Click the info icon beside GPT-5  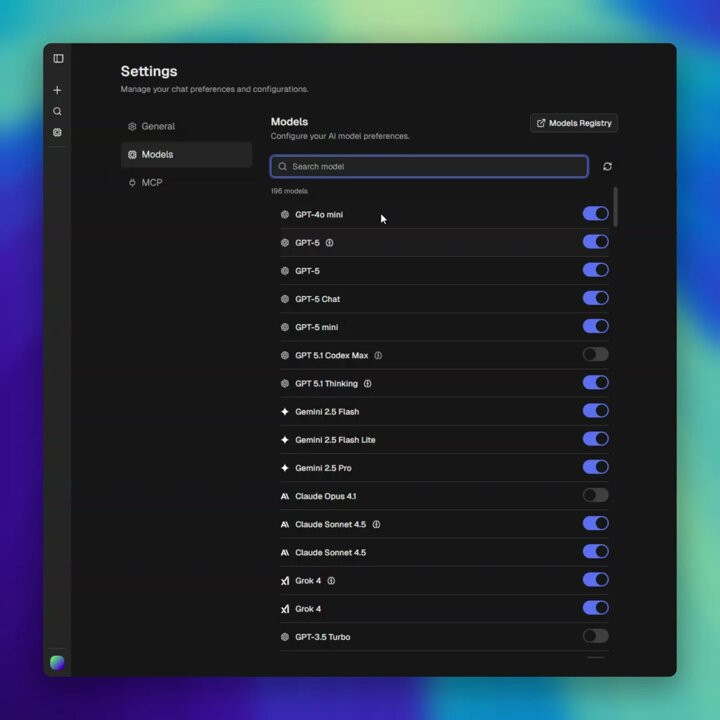point(330,242)
